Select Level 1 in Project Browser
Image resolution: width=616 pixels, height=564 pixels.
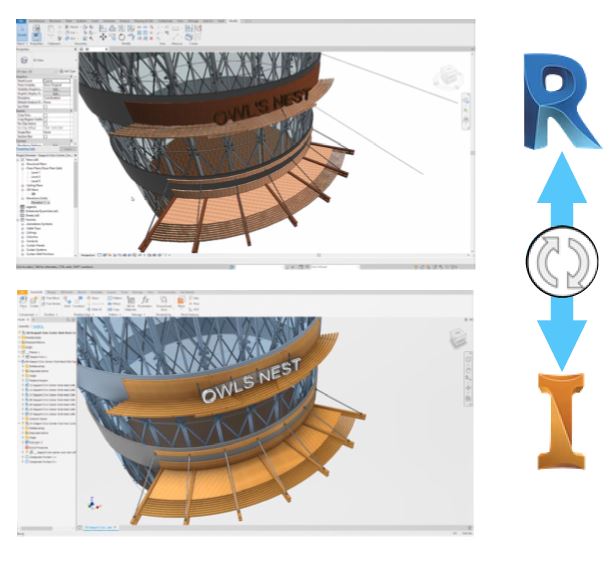[x=36, y=172]
